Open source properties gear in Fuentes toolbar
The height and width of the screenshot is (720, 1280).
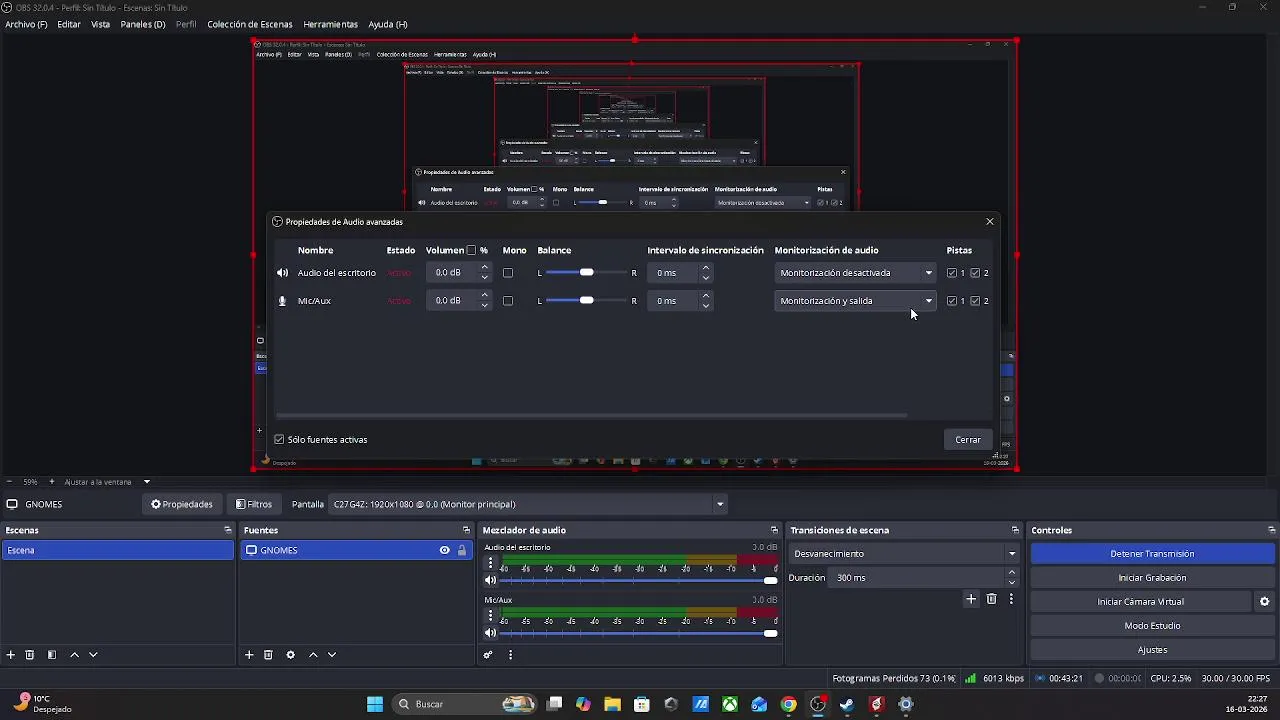pyautogui.click(x=291, y=655)
